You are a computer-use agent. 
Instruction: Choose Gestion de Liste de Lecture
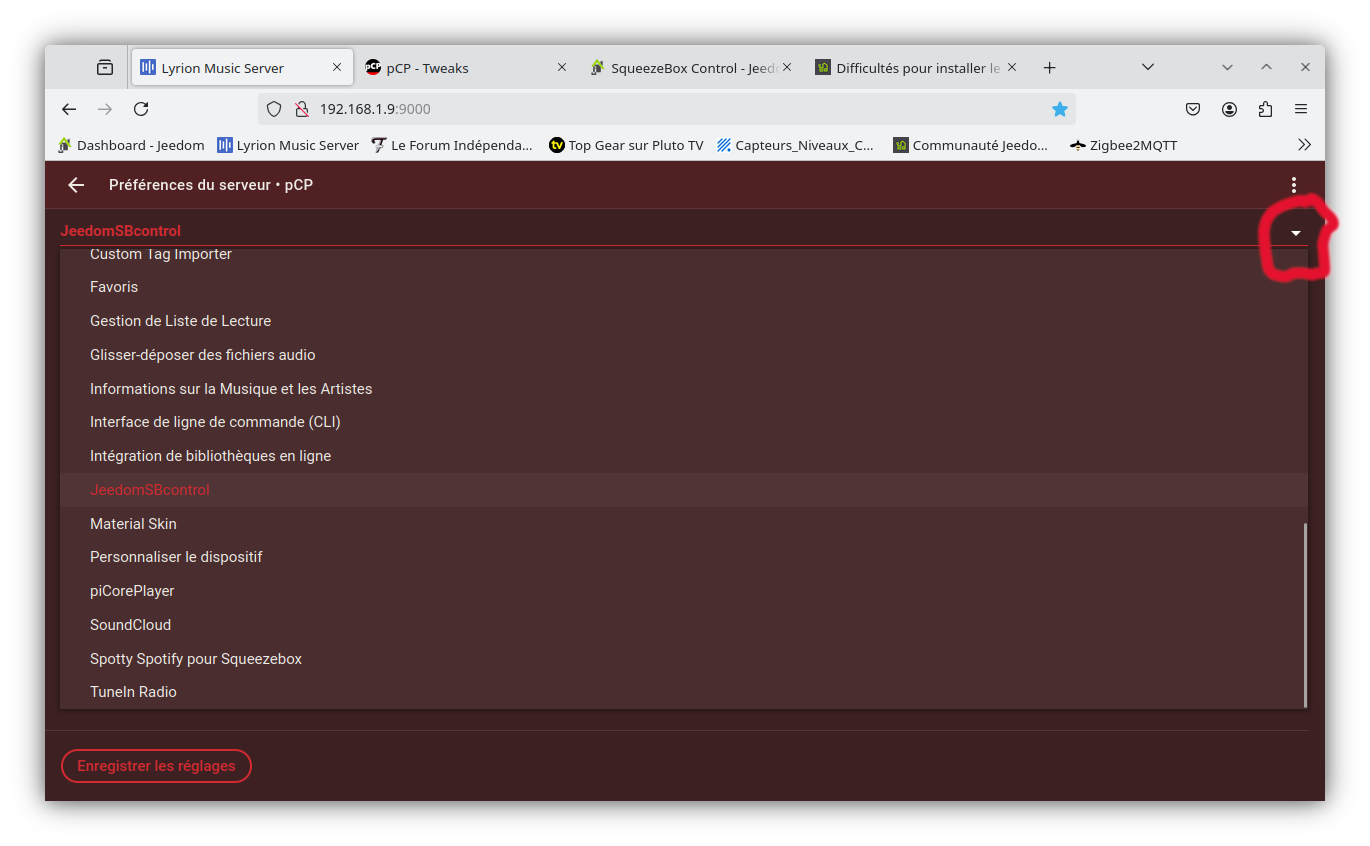[684, 321]
